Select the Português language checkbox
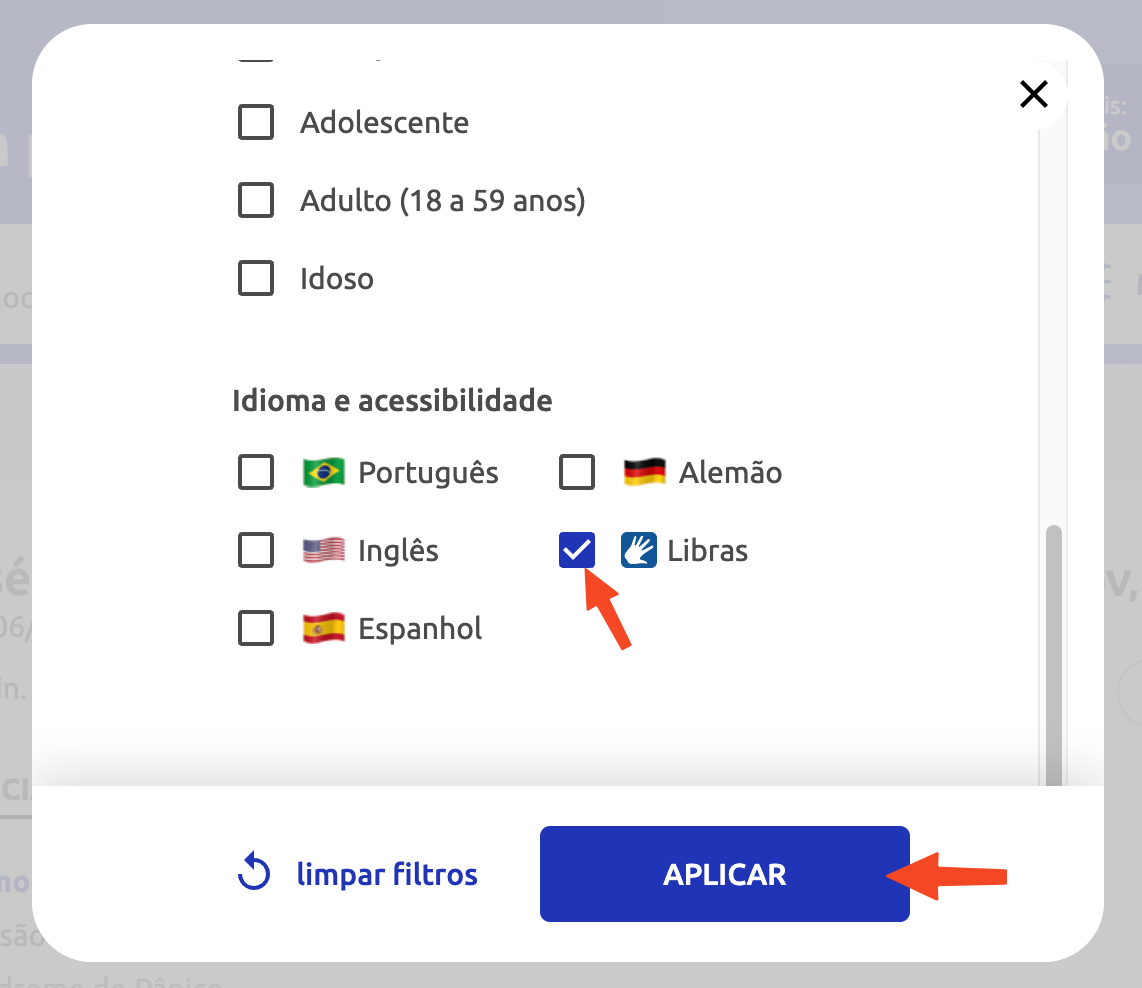Screen dimensions: 1142x988 (x=256, y=472)
